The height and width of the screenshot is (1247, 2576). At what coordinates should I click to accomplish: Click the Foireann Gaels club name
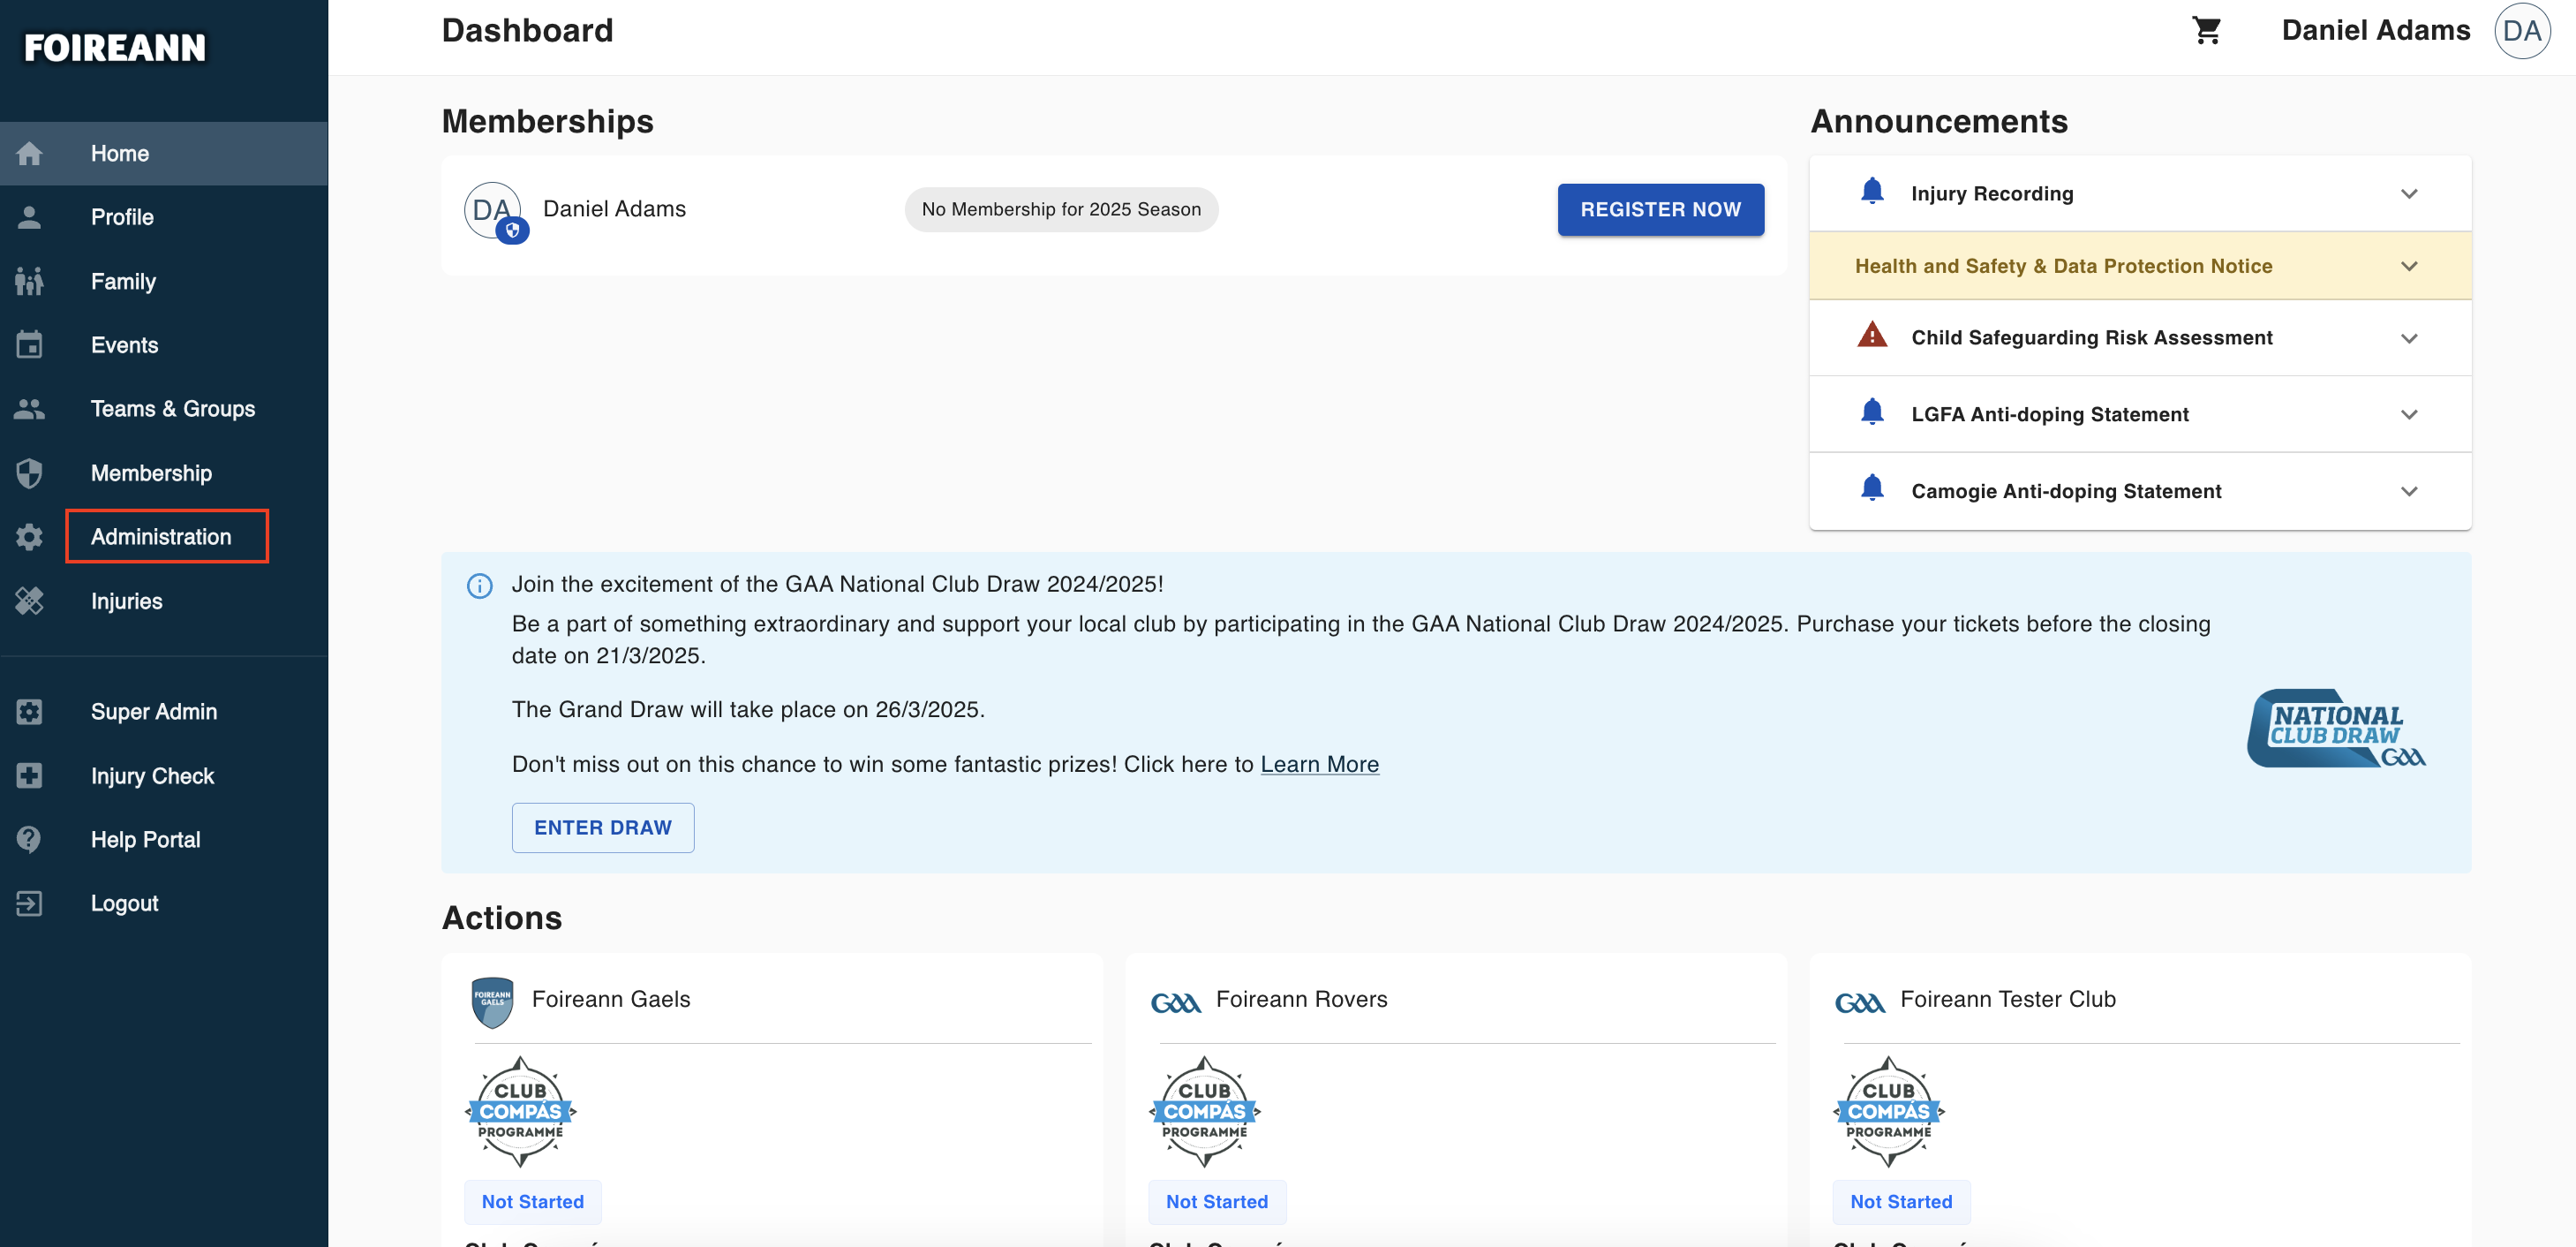pos(611,1000)
